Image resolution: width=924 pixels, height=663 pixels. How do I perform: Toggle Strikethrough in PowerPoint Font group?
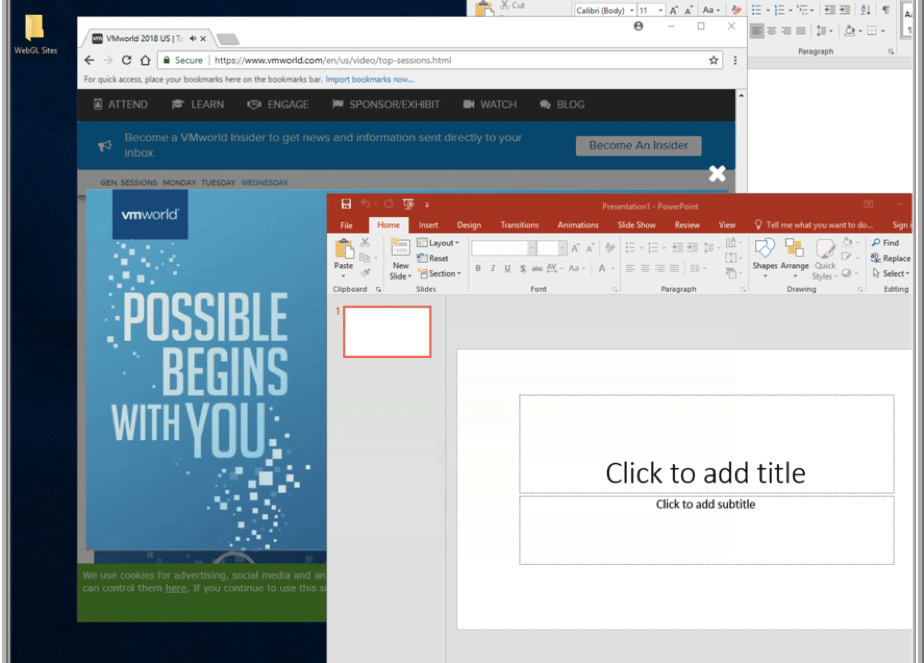[x=537, y=269]
